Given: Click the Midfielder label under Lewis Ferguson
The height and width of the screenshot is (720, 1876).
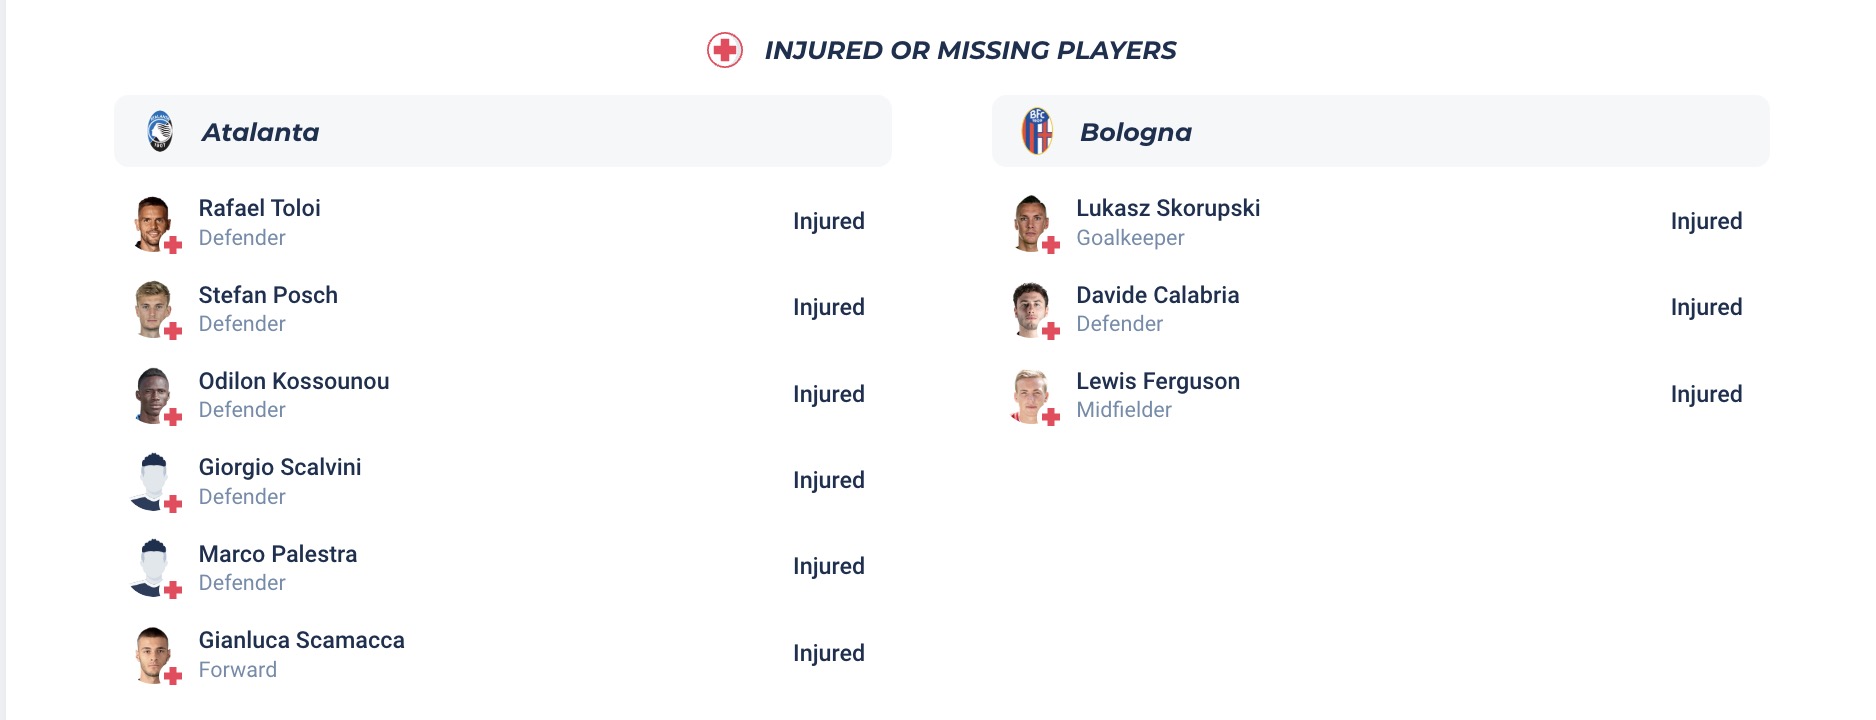Looking at the screenshot, I should (x=1124, y=410).
